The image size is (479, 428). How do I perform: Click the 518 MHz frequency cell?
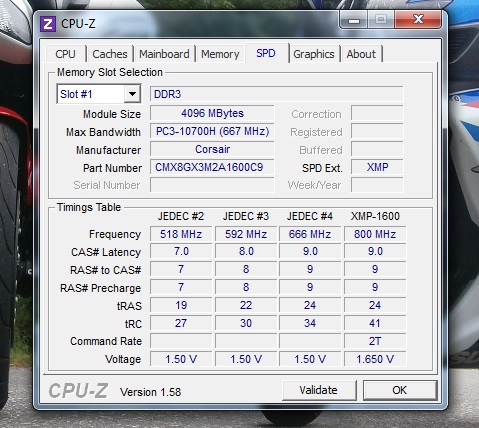[x=181, y=234]
